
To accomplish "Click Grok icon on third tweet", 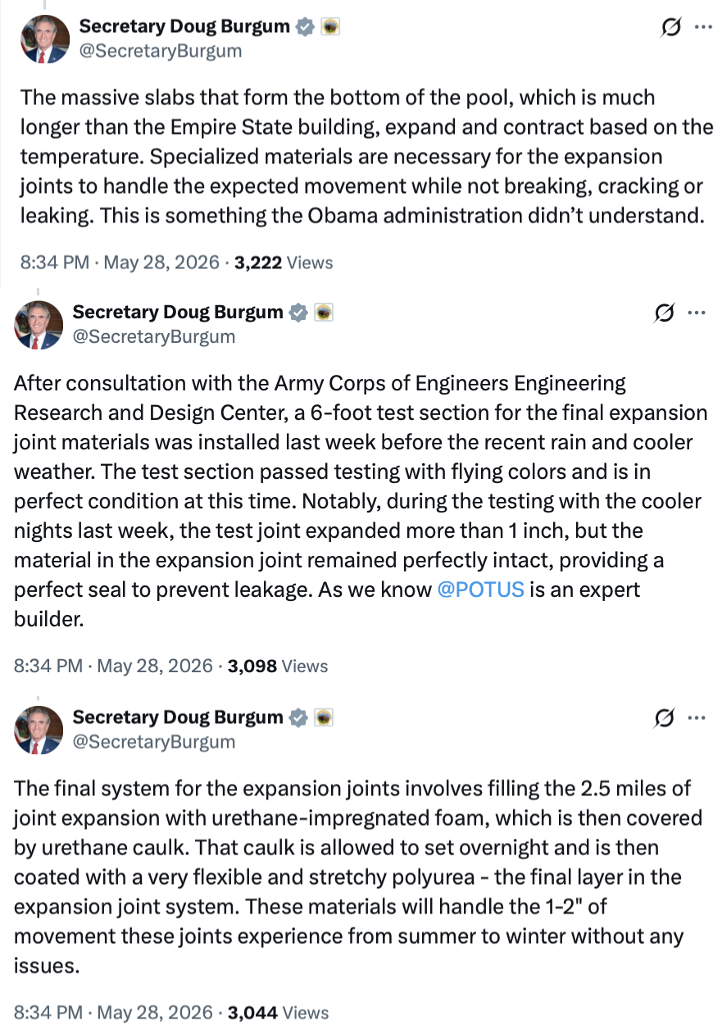I will pos(664,718).
